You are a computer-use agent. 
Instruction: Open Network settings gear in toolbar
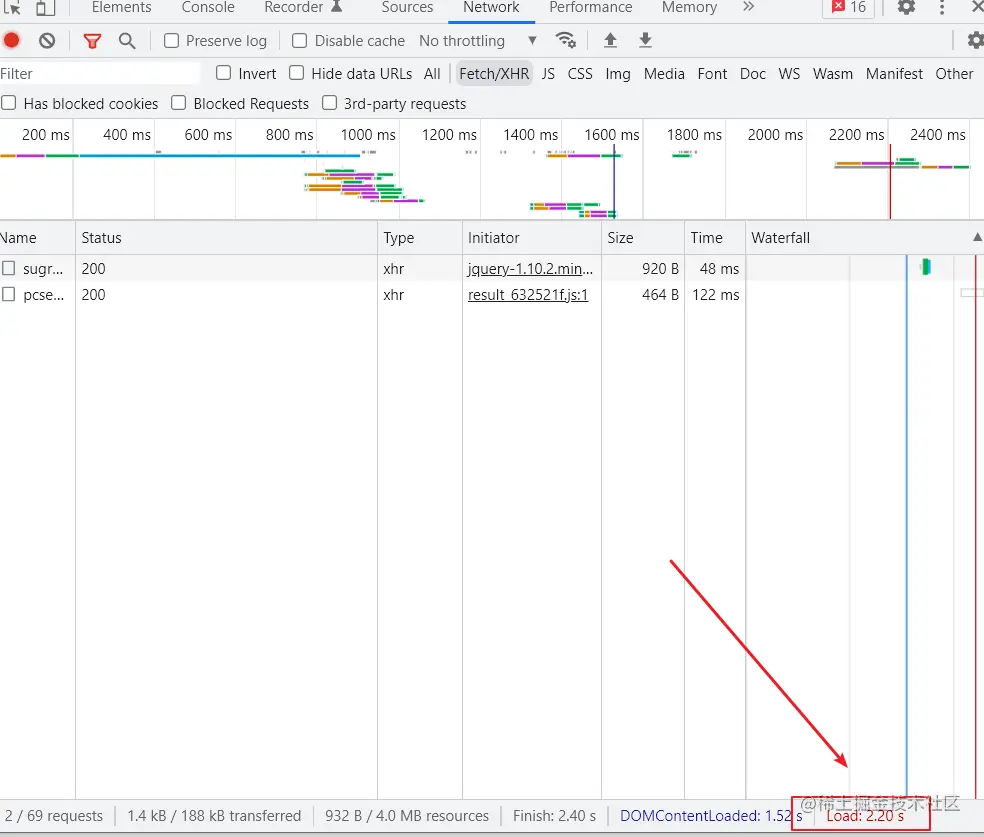[975, 41]
